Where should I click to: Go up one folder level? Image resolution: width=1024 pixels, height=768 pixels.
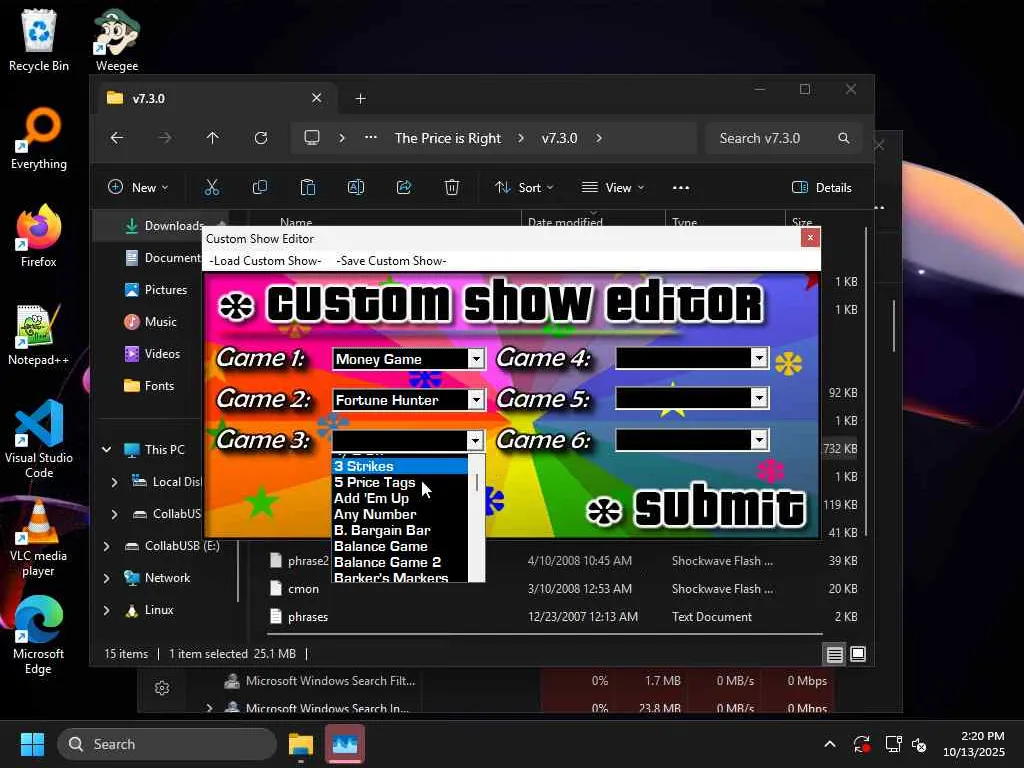click(x=212, y=138)
